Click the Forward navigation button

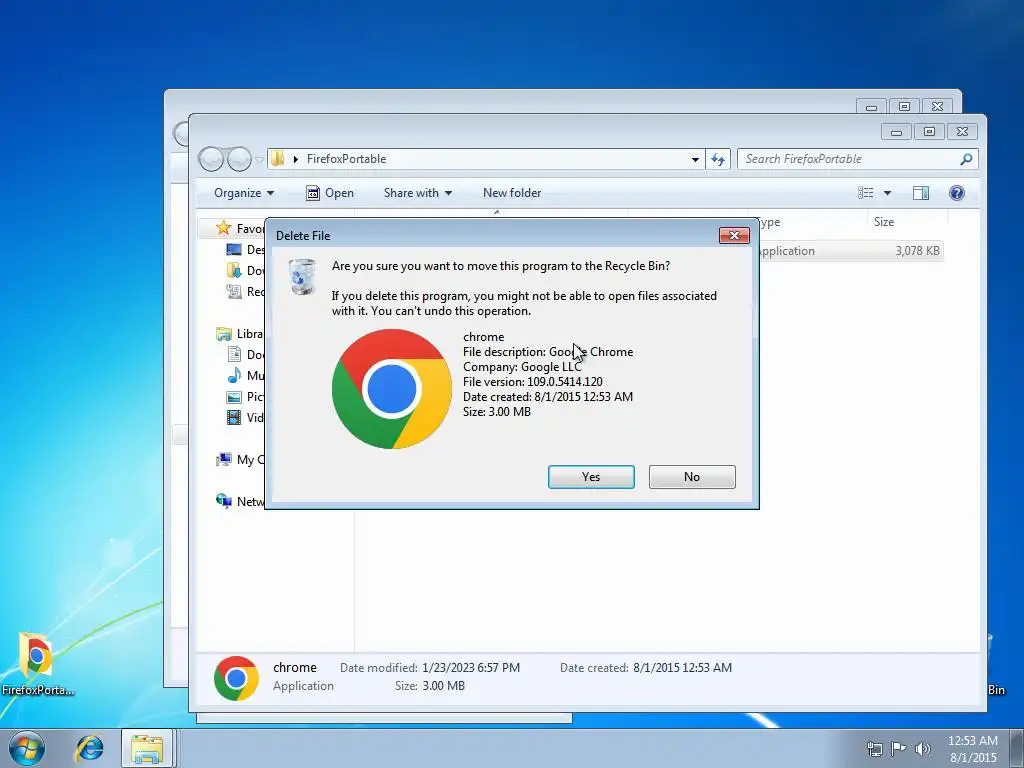239,159
